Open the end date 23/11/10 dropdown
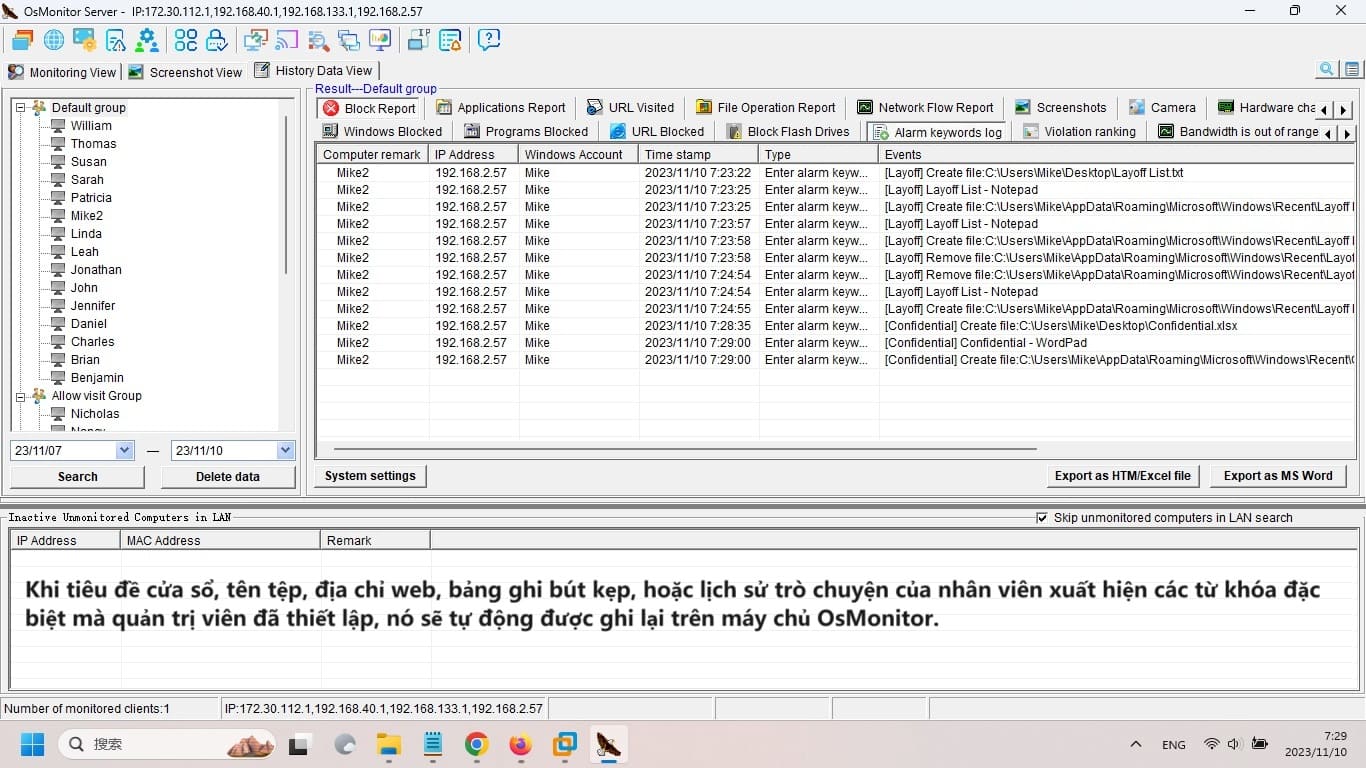 tap(286, 451)
